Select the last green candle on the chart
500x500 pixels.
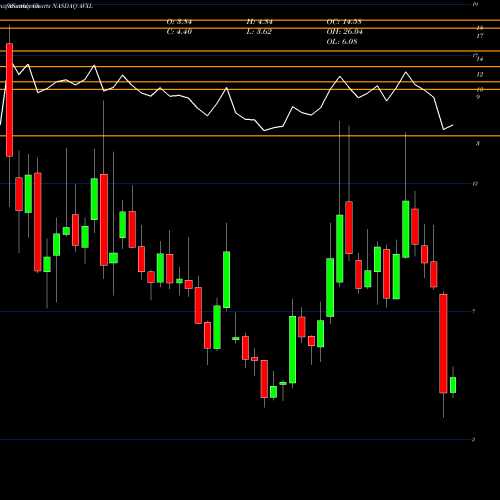(453, 385)
